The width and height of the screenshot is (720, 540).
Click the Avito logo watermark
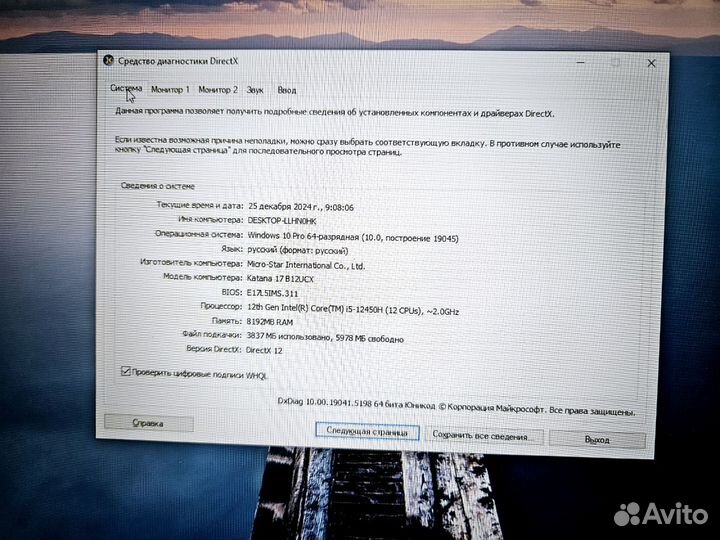click(x=660, y=514)
